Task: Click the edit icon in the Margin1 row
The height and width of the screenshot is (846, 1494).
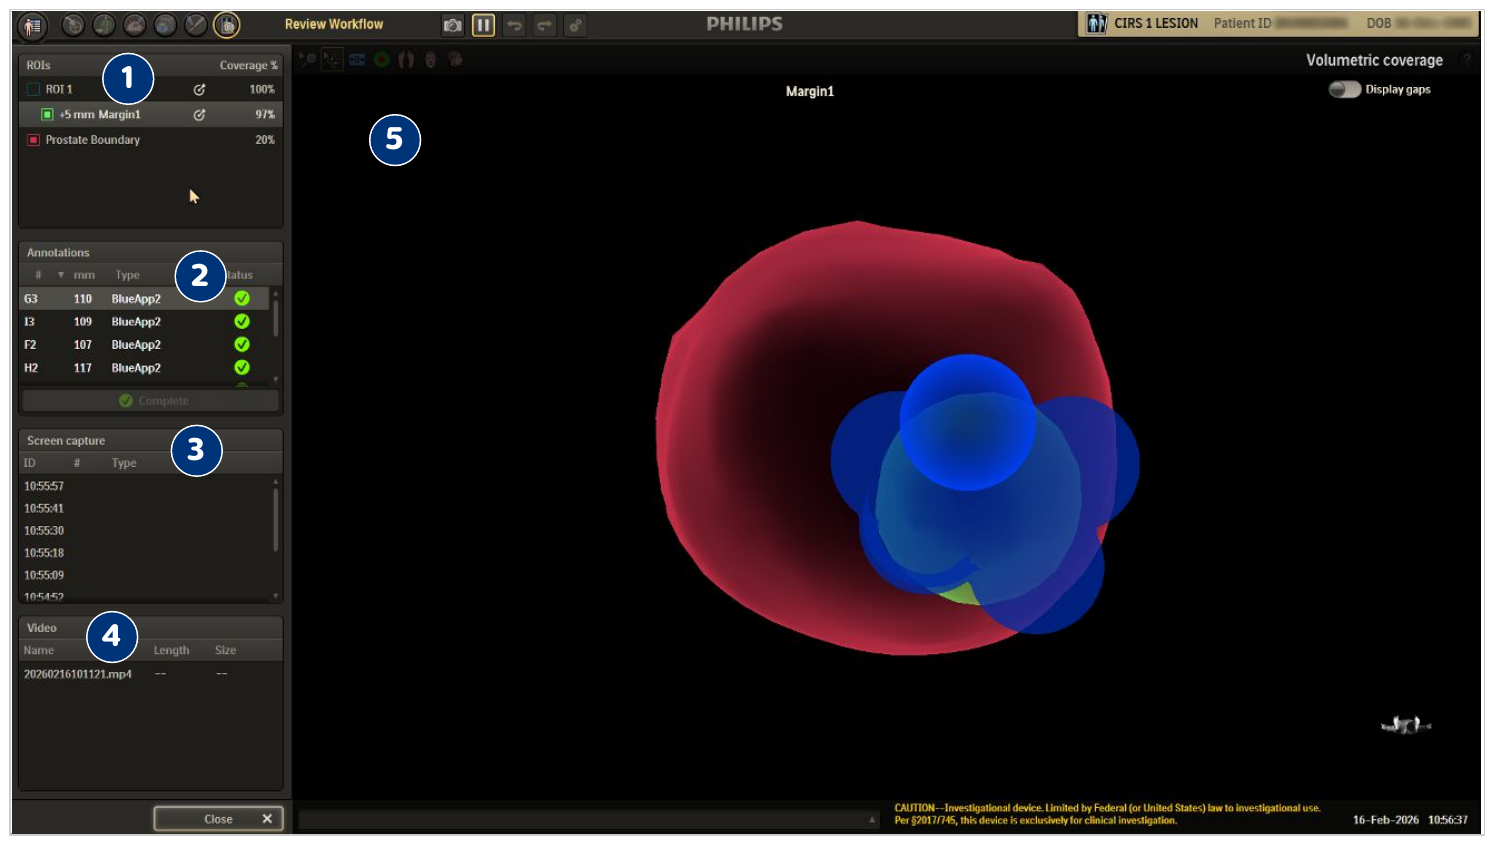Action: (x=199, y=115)
